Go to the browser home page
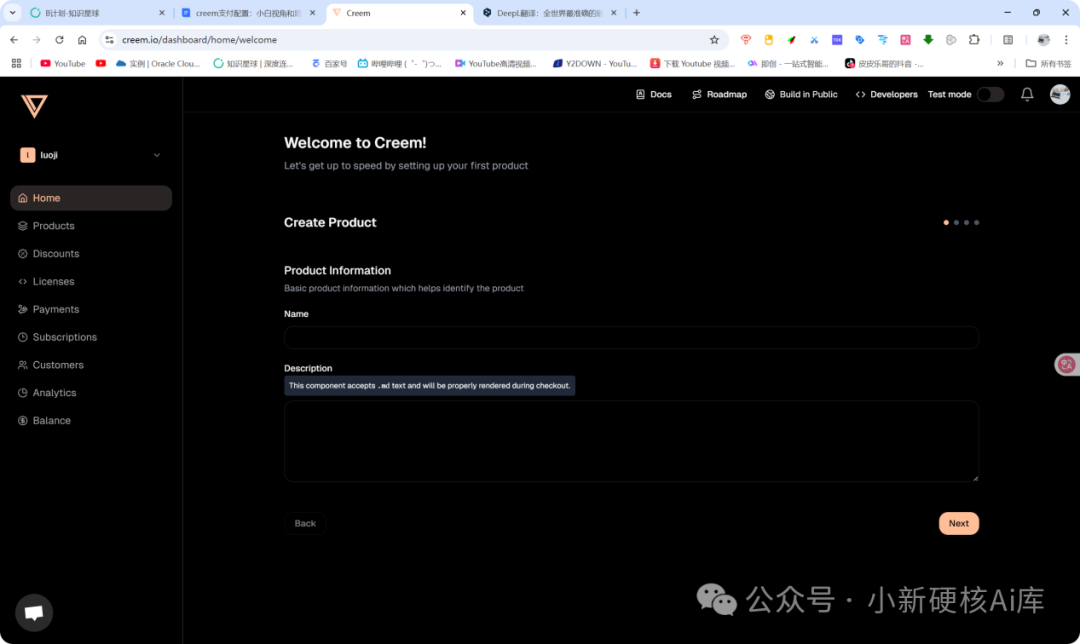This screenshot has width=1080, height=644. pyautogui.click(x=82, y=40)
